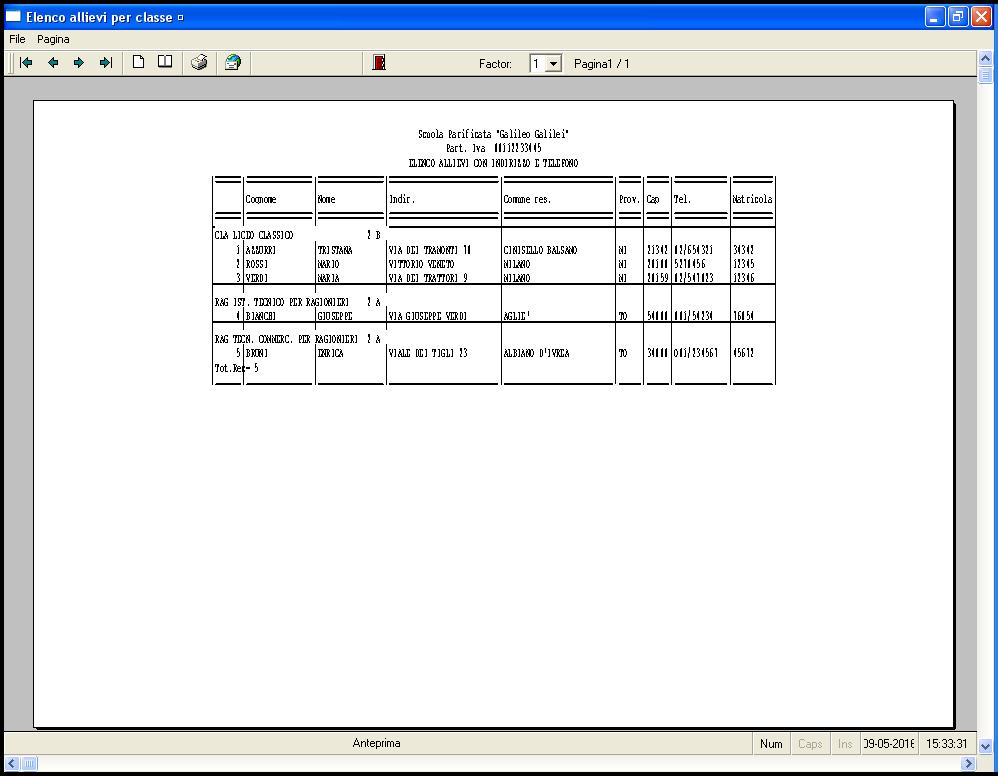Screen dimensions: 998x776
Task: Click the 'ROSSI' surname cell
Action: tap(257, 264)
